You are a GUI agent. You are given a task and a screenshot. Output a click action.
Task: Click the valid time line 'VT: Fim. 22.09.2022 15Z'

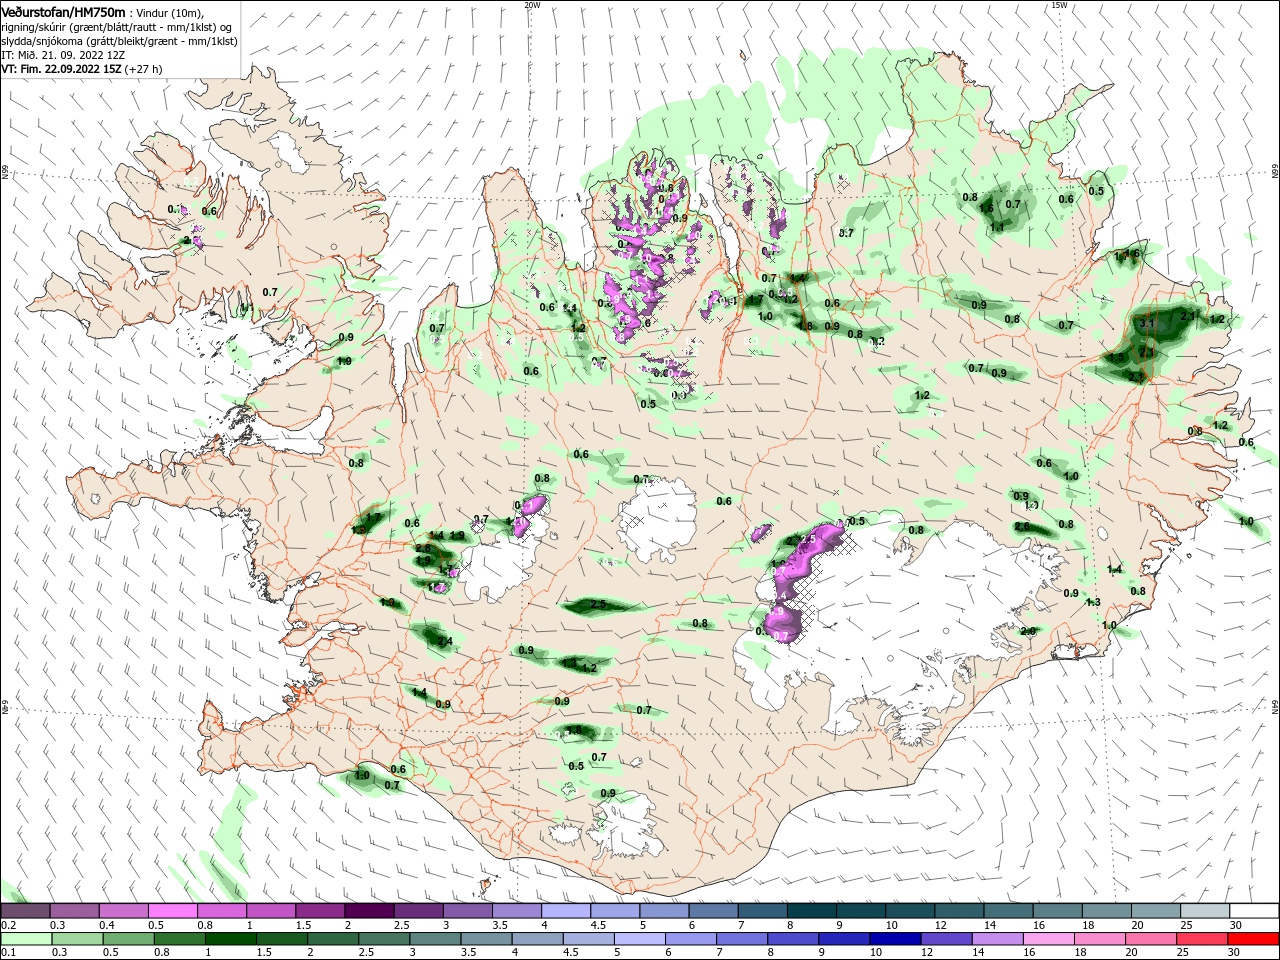coord(61,69)
